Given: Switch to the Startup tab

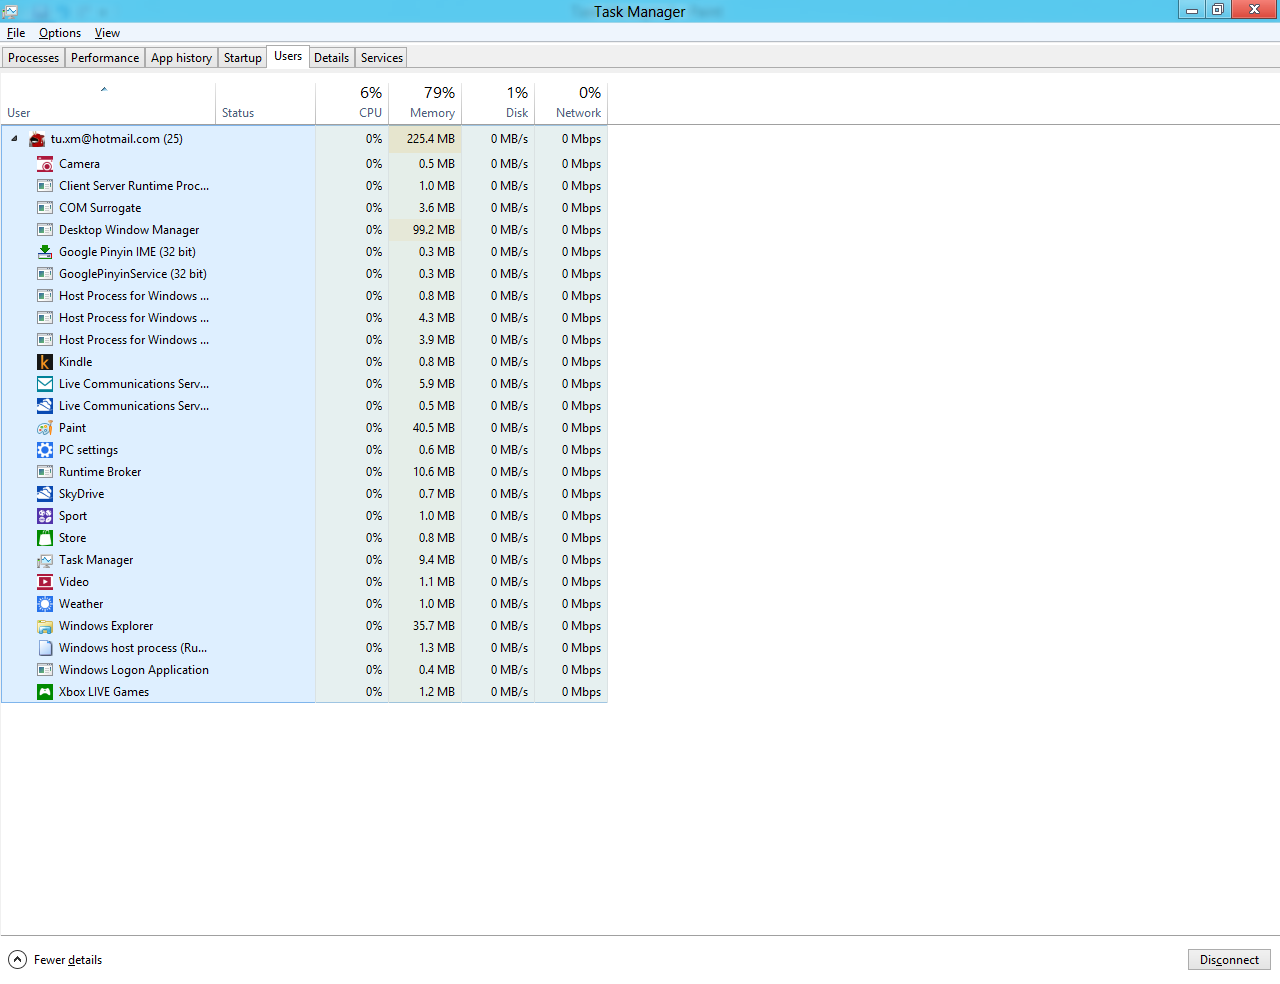Looking at the screenshot, I should click(243, 58).
